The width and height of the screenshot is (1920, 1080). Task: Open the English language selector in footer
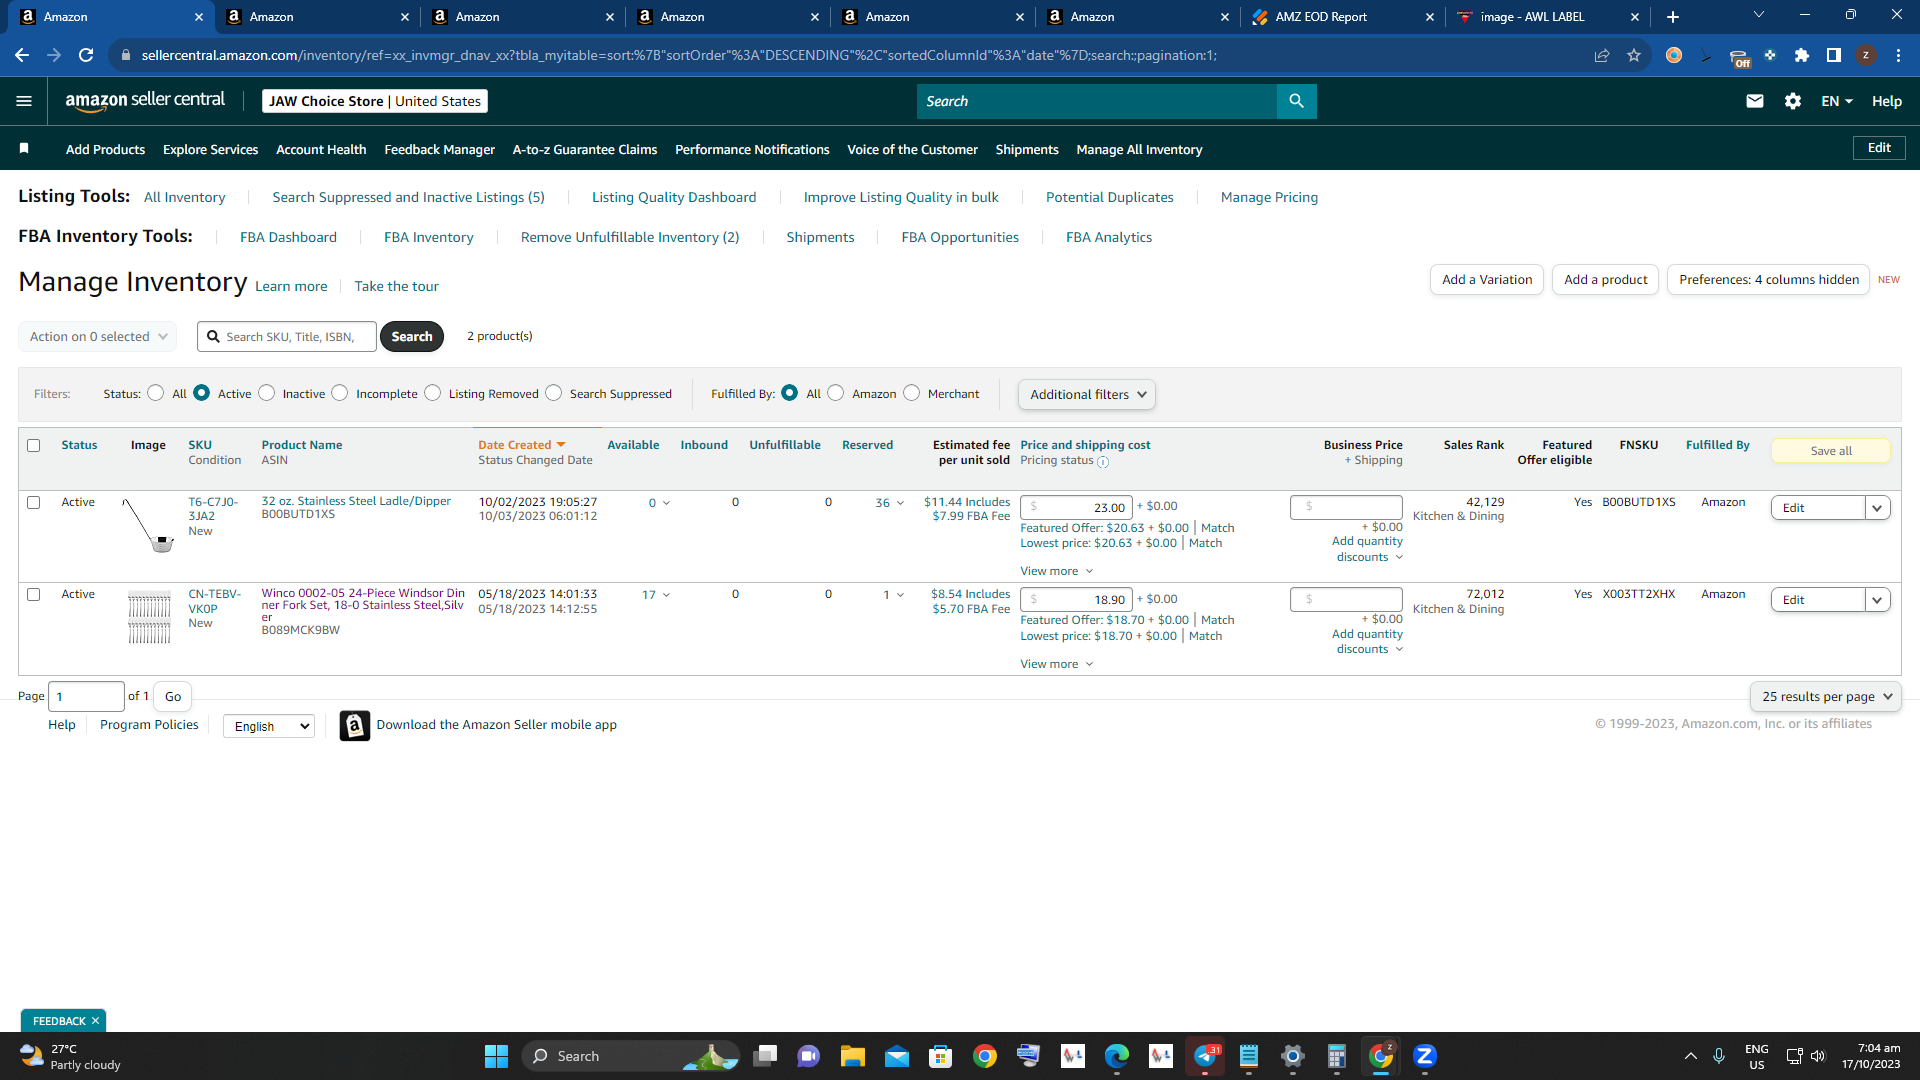(x=269, y=726)
